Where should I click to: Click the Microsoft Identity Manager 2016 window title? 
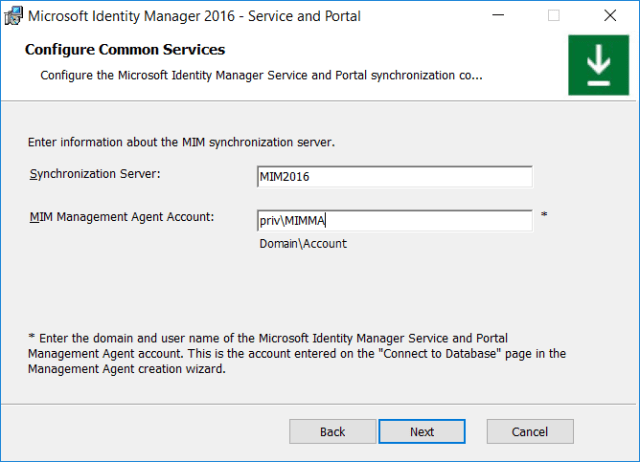[x=193, y=16]
